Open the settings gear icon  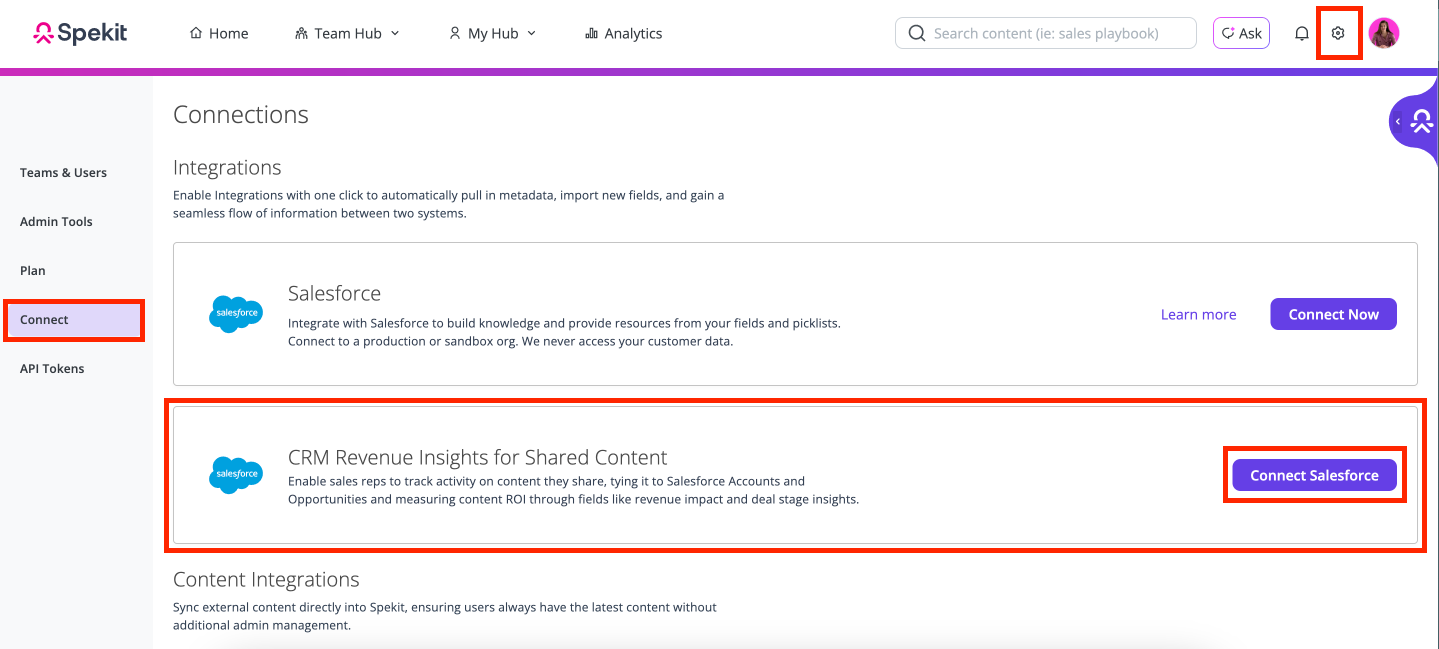pyautogui.click(x=1338, y=33)
